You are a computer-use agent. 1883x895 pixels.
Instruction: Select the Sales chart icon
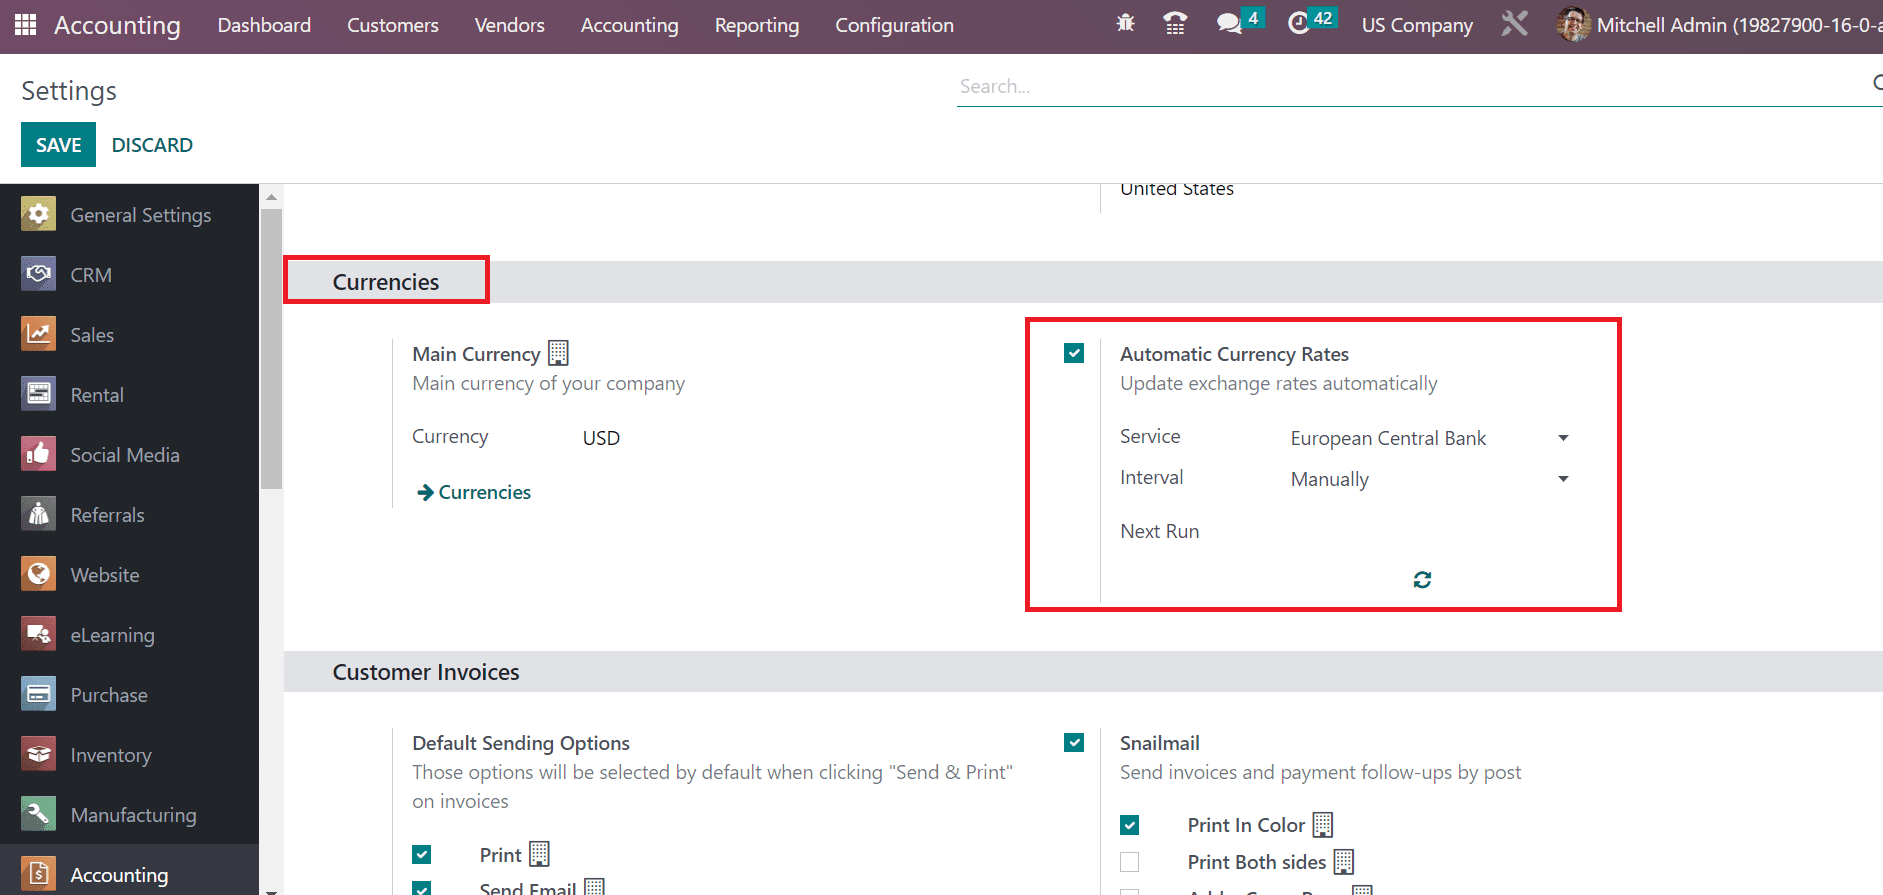38,334
